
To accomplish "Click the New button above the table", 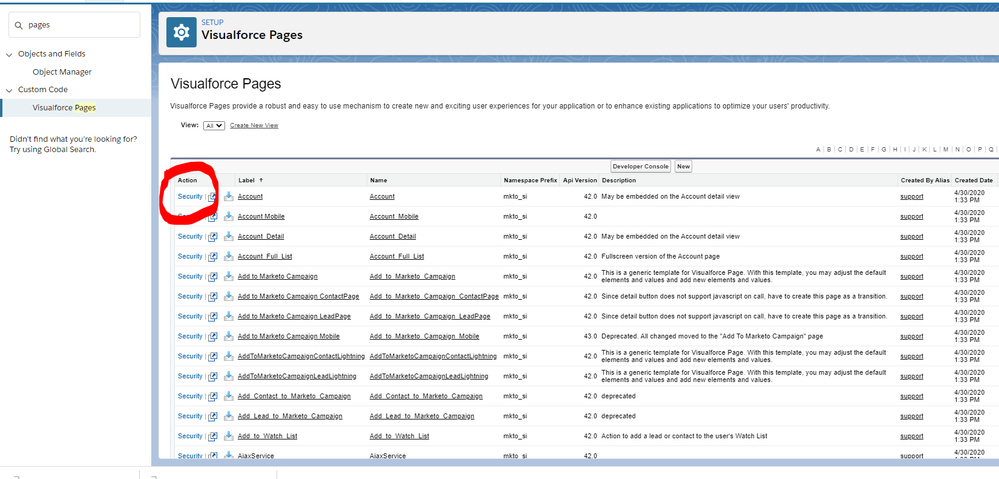I will pos(683,166).
